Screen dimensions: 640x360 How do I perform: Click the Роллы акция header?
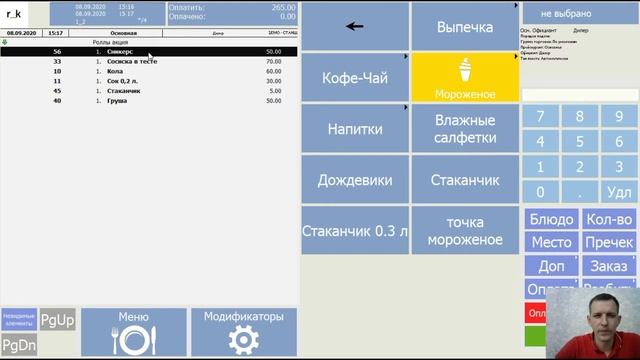click(110, 42)
